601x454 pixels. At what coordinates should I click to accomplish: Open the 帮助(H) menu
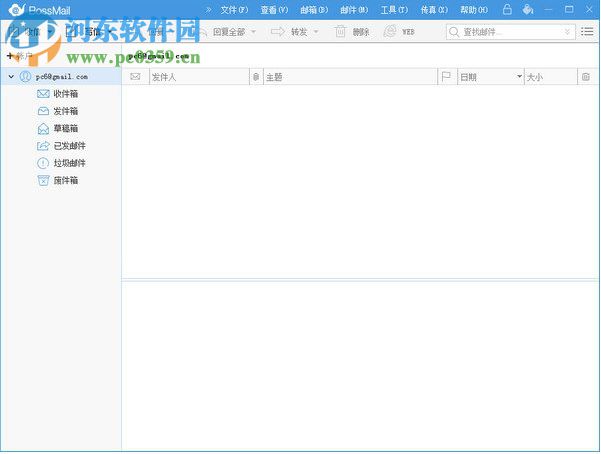[x=474, y=10]
